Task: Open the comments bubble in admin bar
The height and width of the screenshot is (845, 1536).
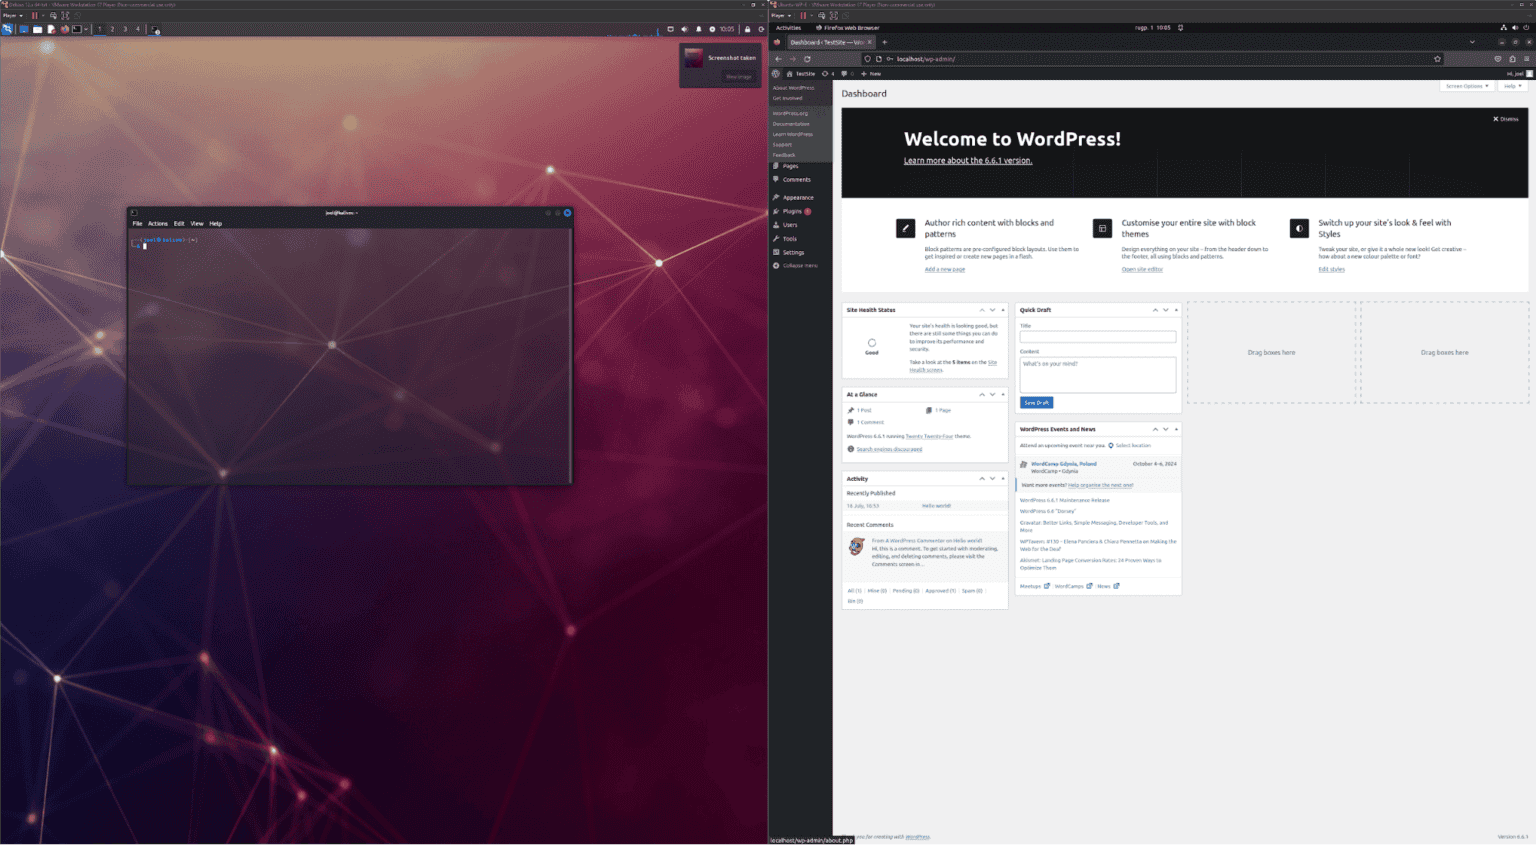Action: click(x=845, y=74)
